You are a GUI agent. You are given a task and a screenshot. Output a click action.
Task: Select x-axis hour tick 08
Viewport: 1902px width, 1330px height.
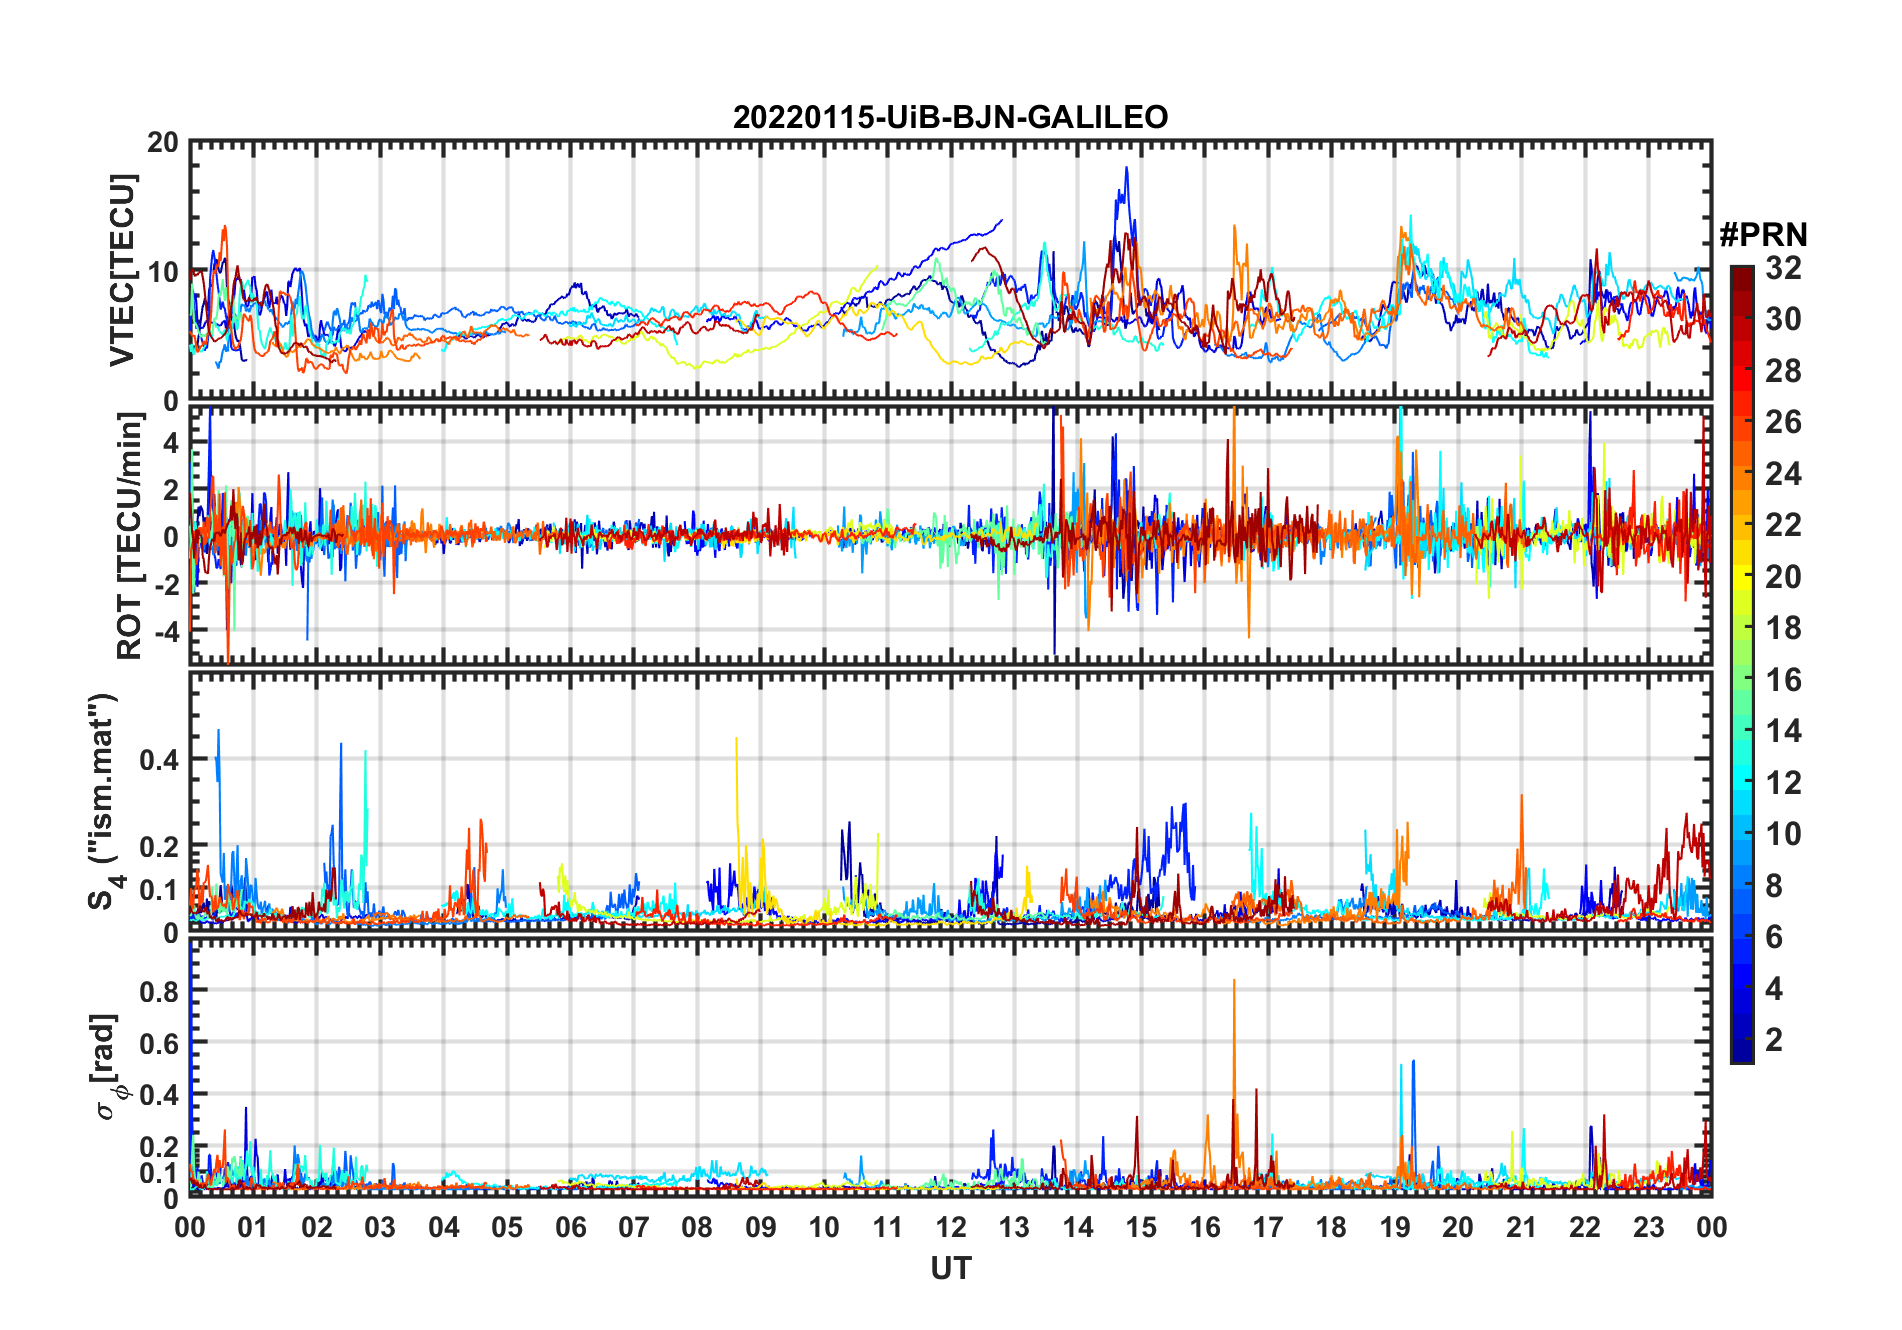pos(697,1227)
